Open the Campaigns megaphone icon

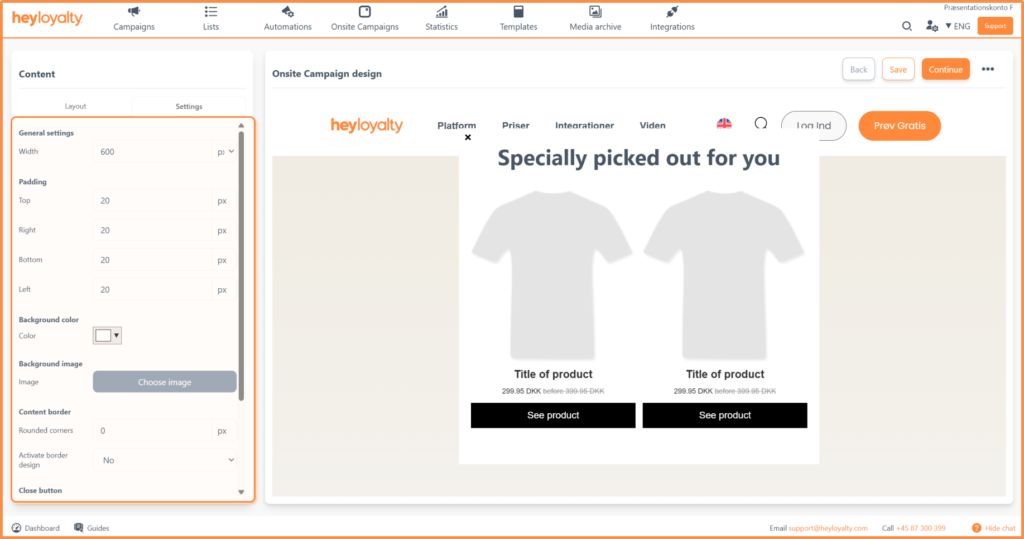point(134,12)
